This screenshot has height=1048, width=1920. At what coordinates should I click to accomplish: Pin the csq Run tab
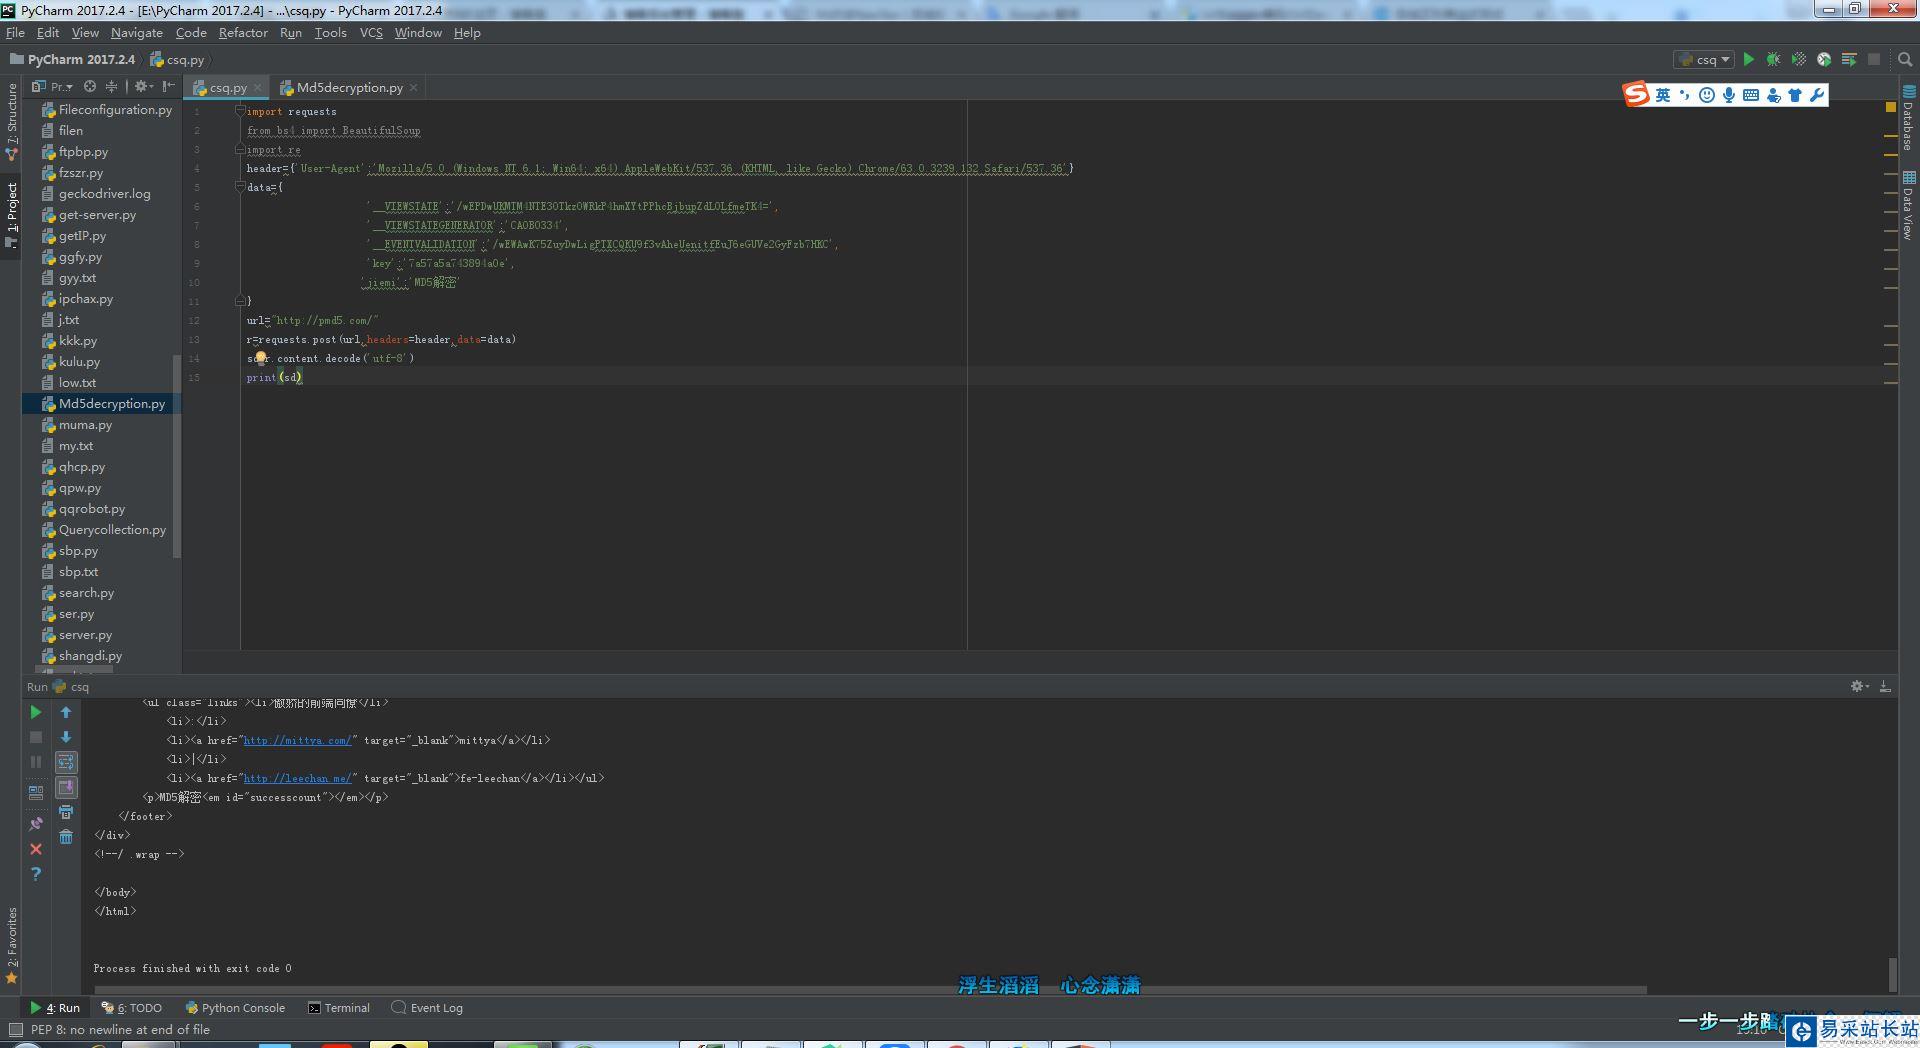point(36,824)
